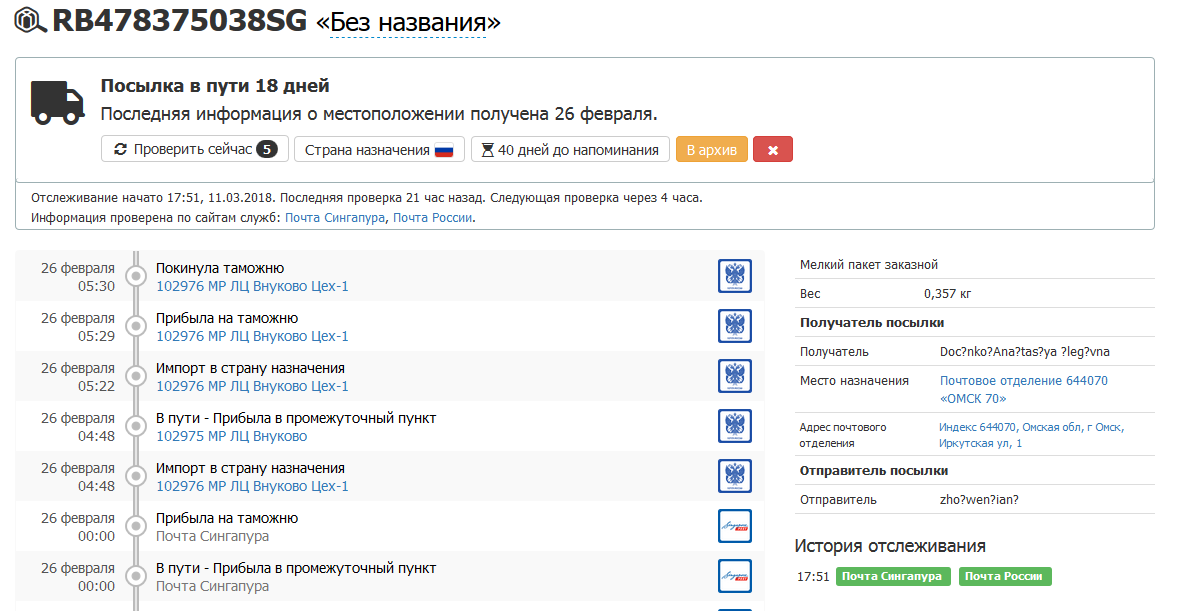Open '40 дней до напоминания' reminder setting
This screenshot has width=1188, height=611.
pyautogui.click(x=570, y=150)
